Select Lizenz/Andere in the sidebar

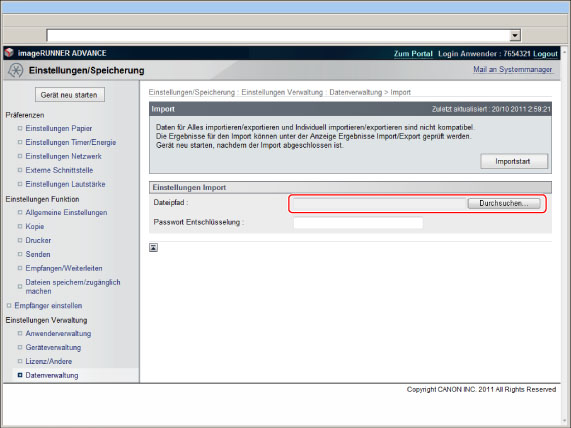tap(48, 361)
